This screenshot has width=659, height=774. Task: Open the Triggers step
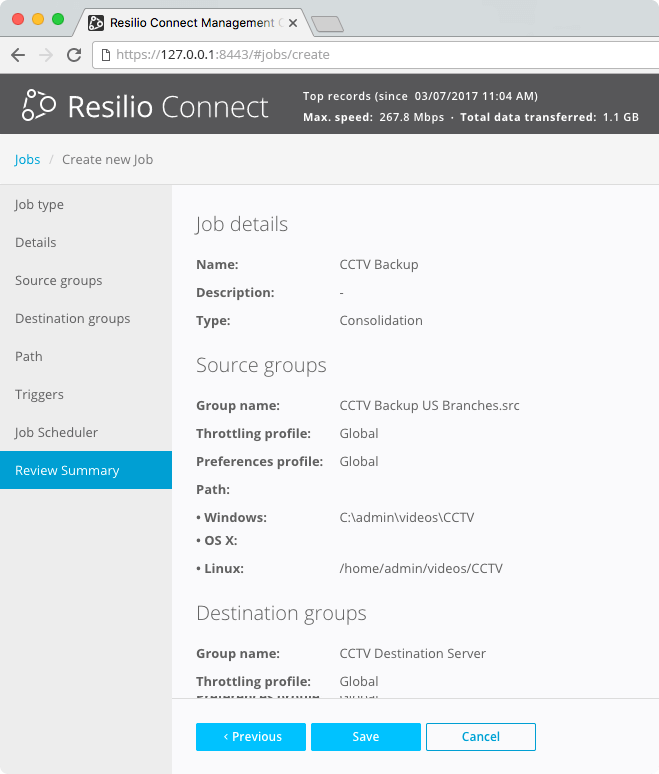tap(86, 394)
